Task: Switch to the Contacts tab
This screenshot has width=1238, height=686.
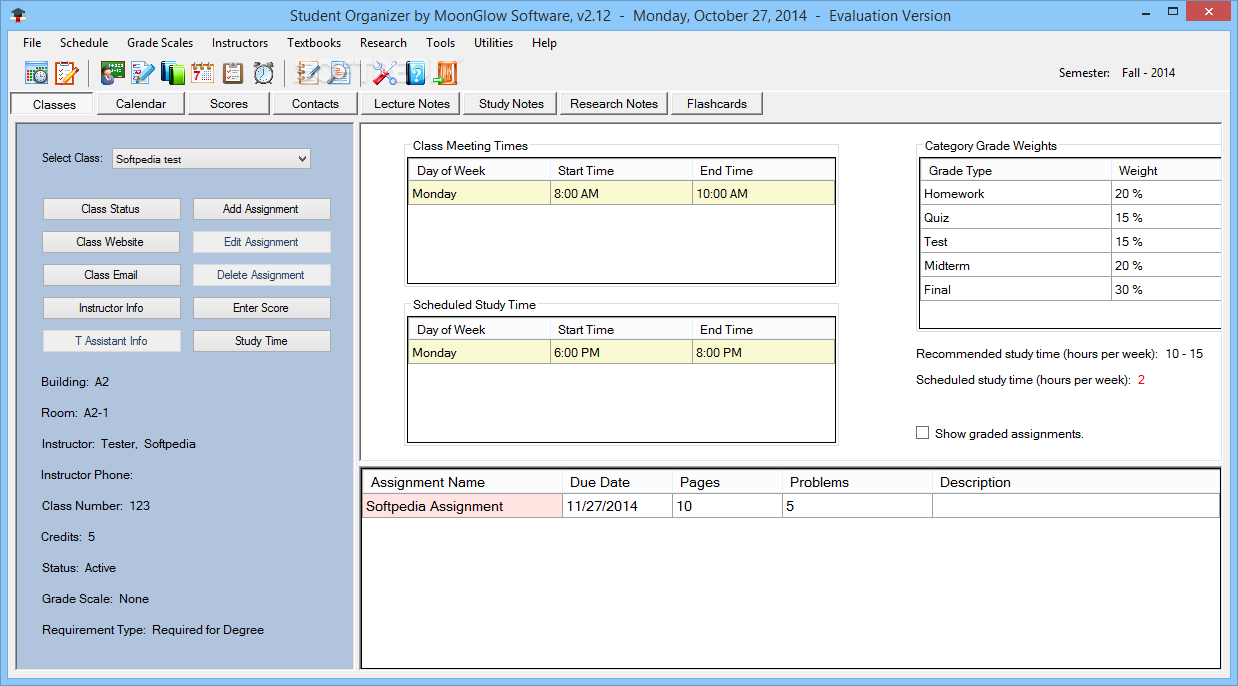Action: pyautogui.click(x=315, y=103)
